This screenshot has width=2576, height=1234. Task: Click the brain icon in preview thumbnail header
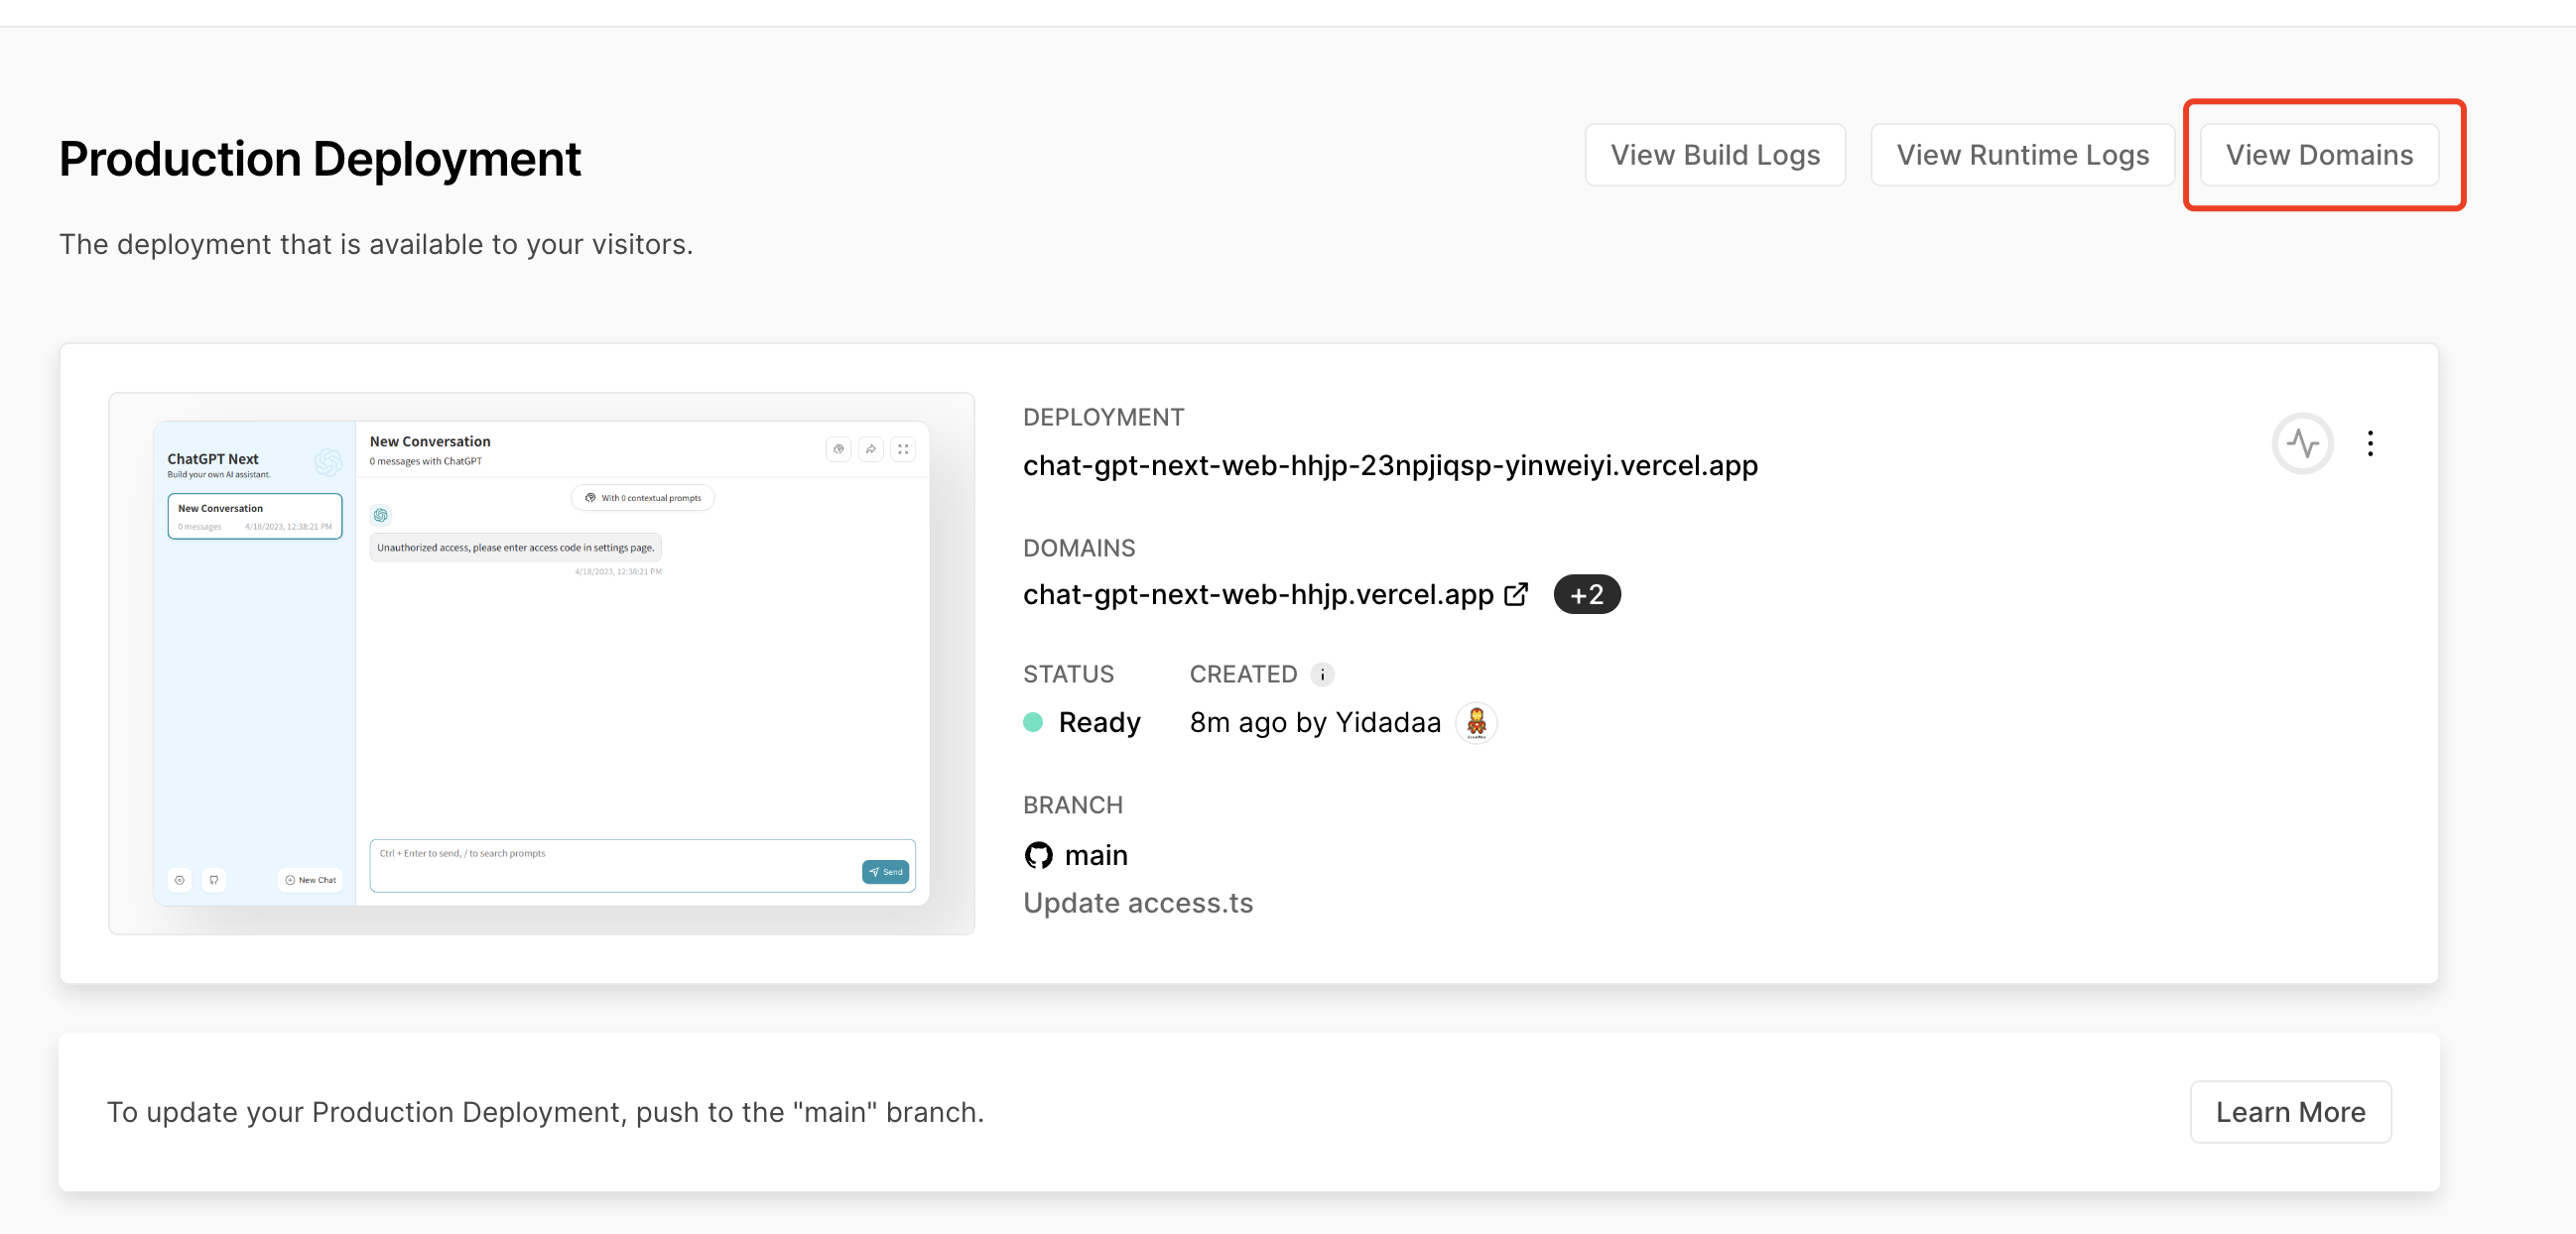coord(839,449)
